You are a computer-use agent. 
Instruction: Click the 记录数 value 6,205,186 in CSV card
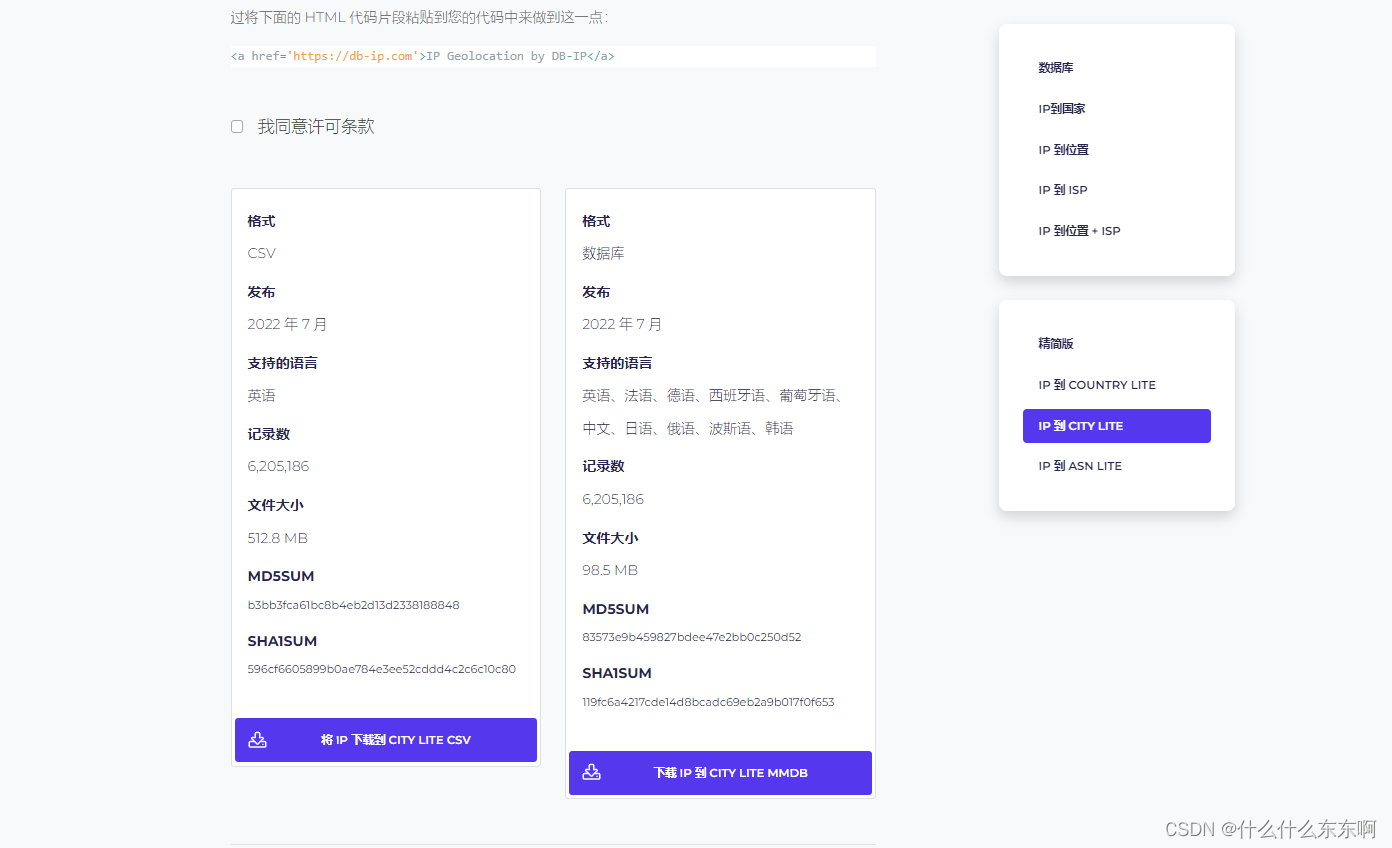coord(278,466)
